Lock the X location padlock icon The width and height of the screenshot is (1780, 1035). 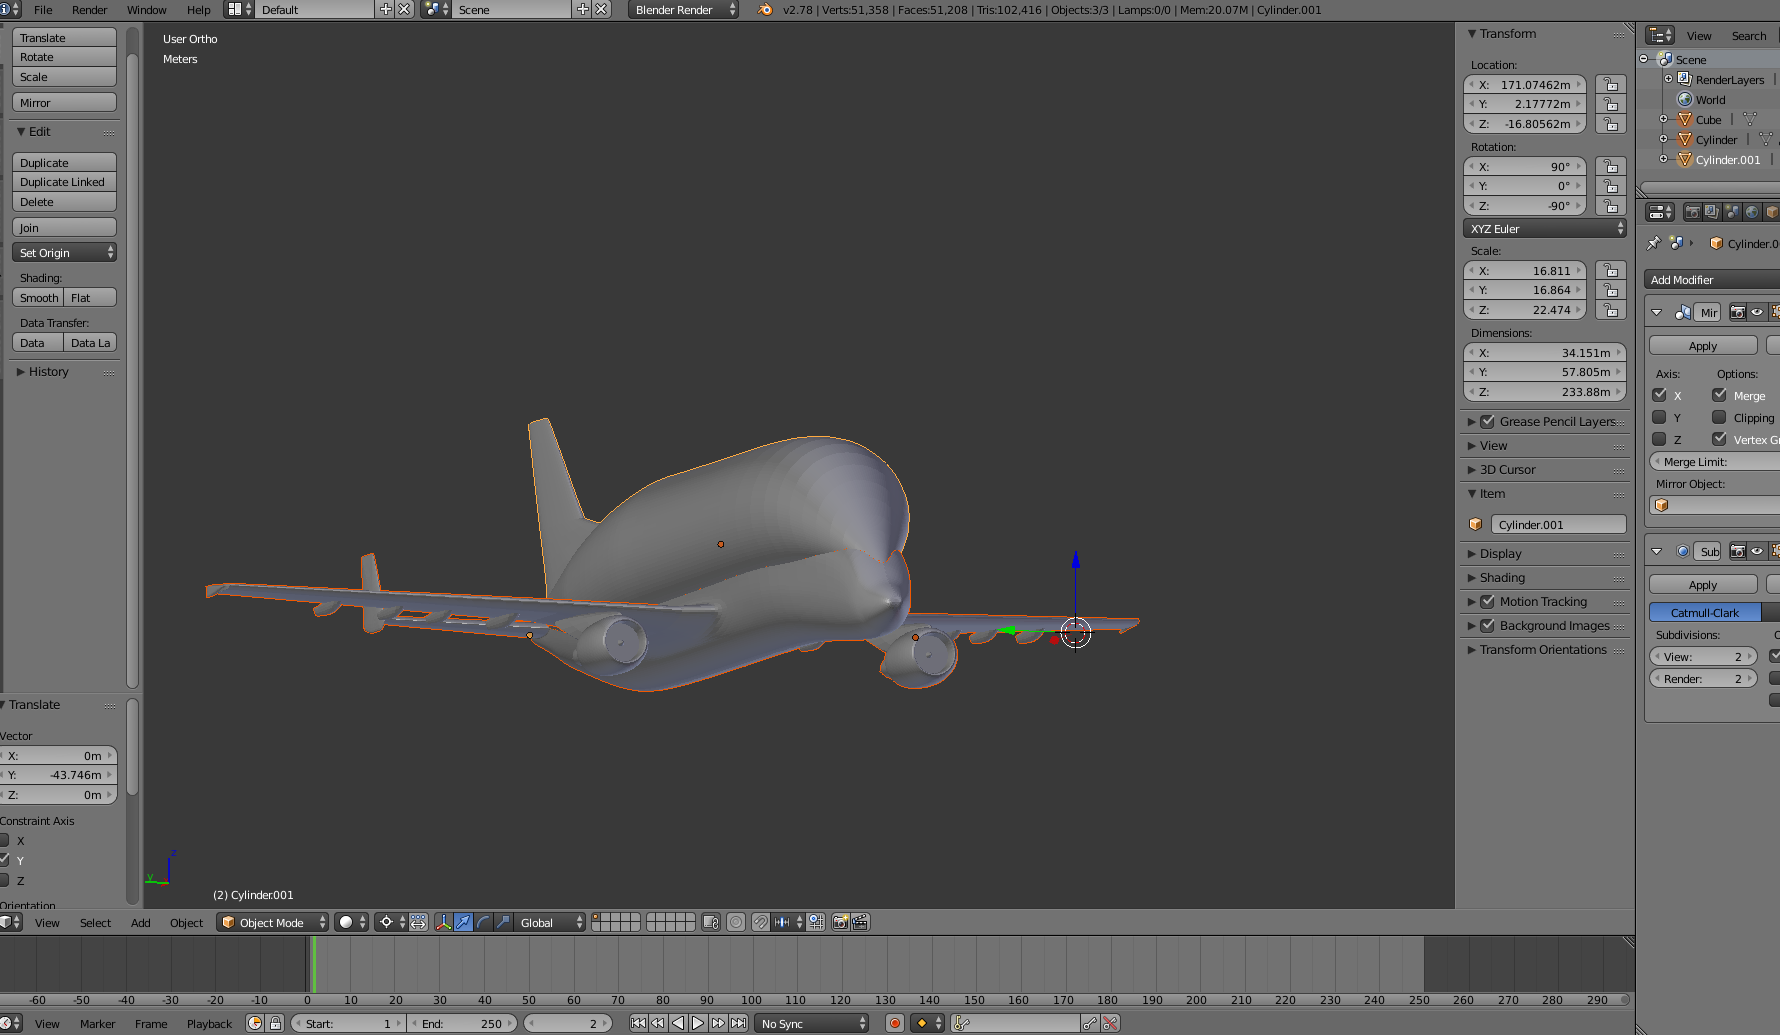point(1610,85)
